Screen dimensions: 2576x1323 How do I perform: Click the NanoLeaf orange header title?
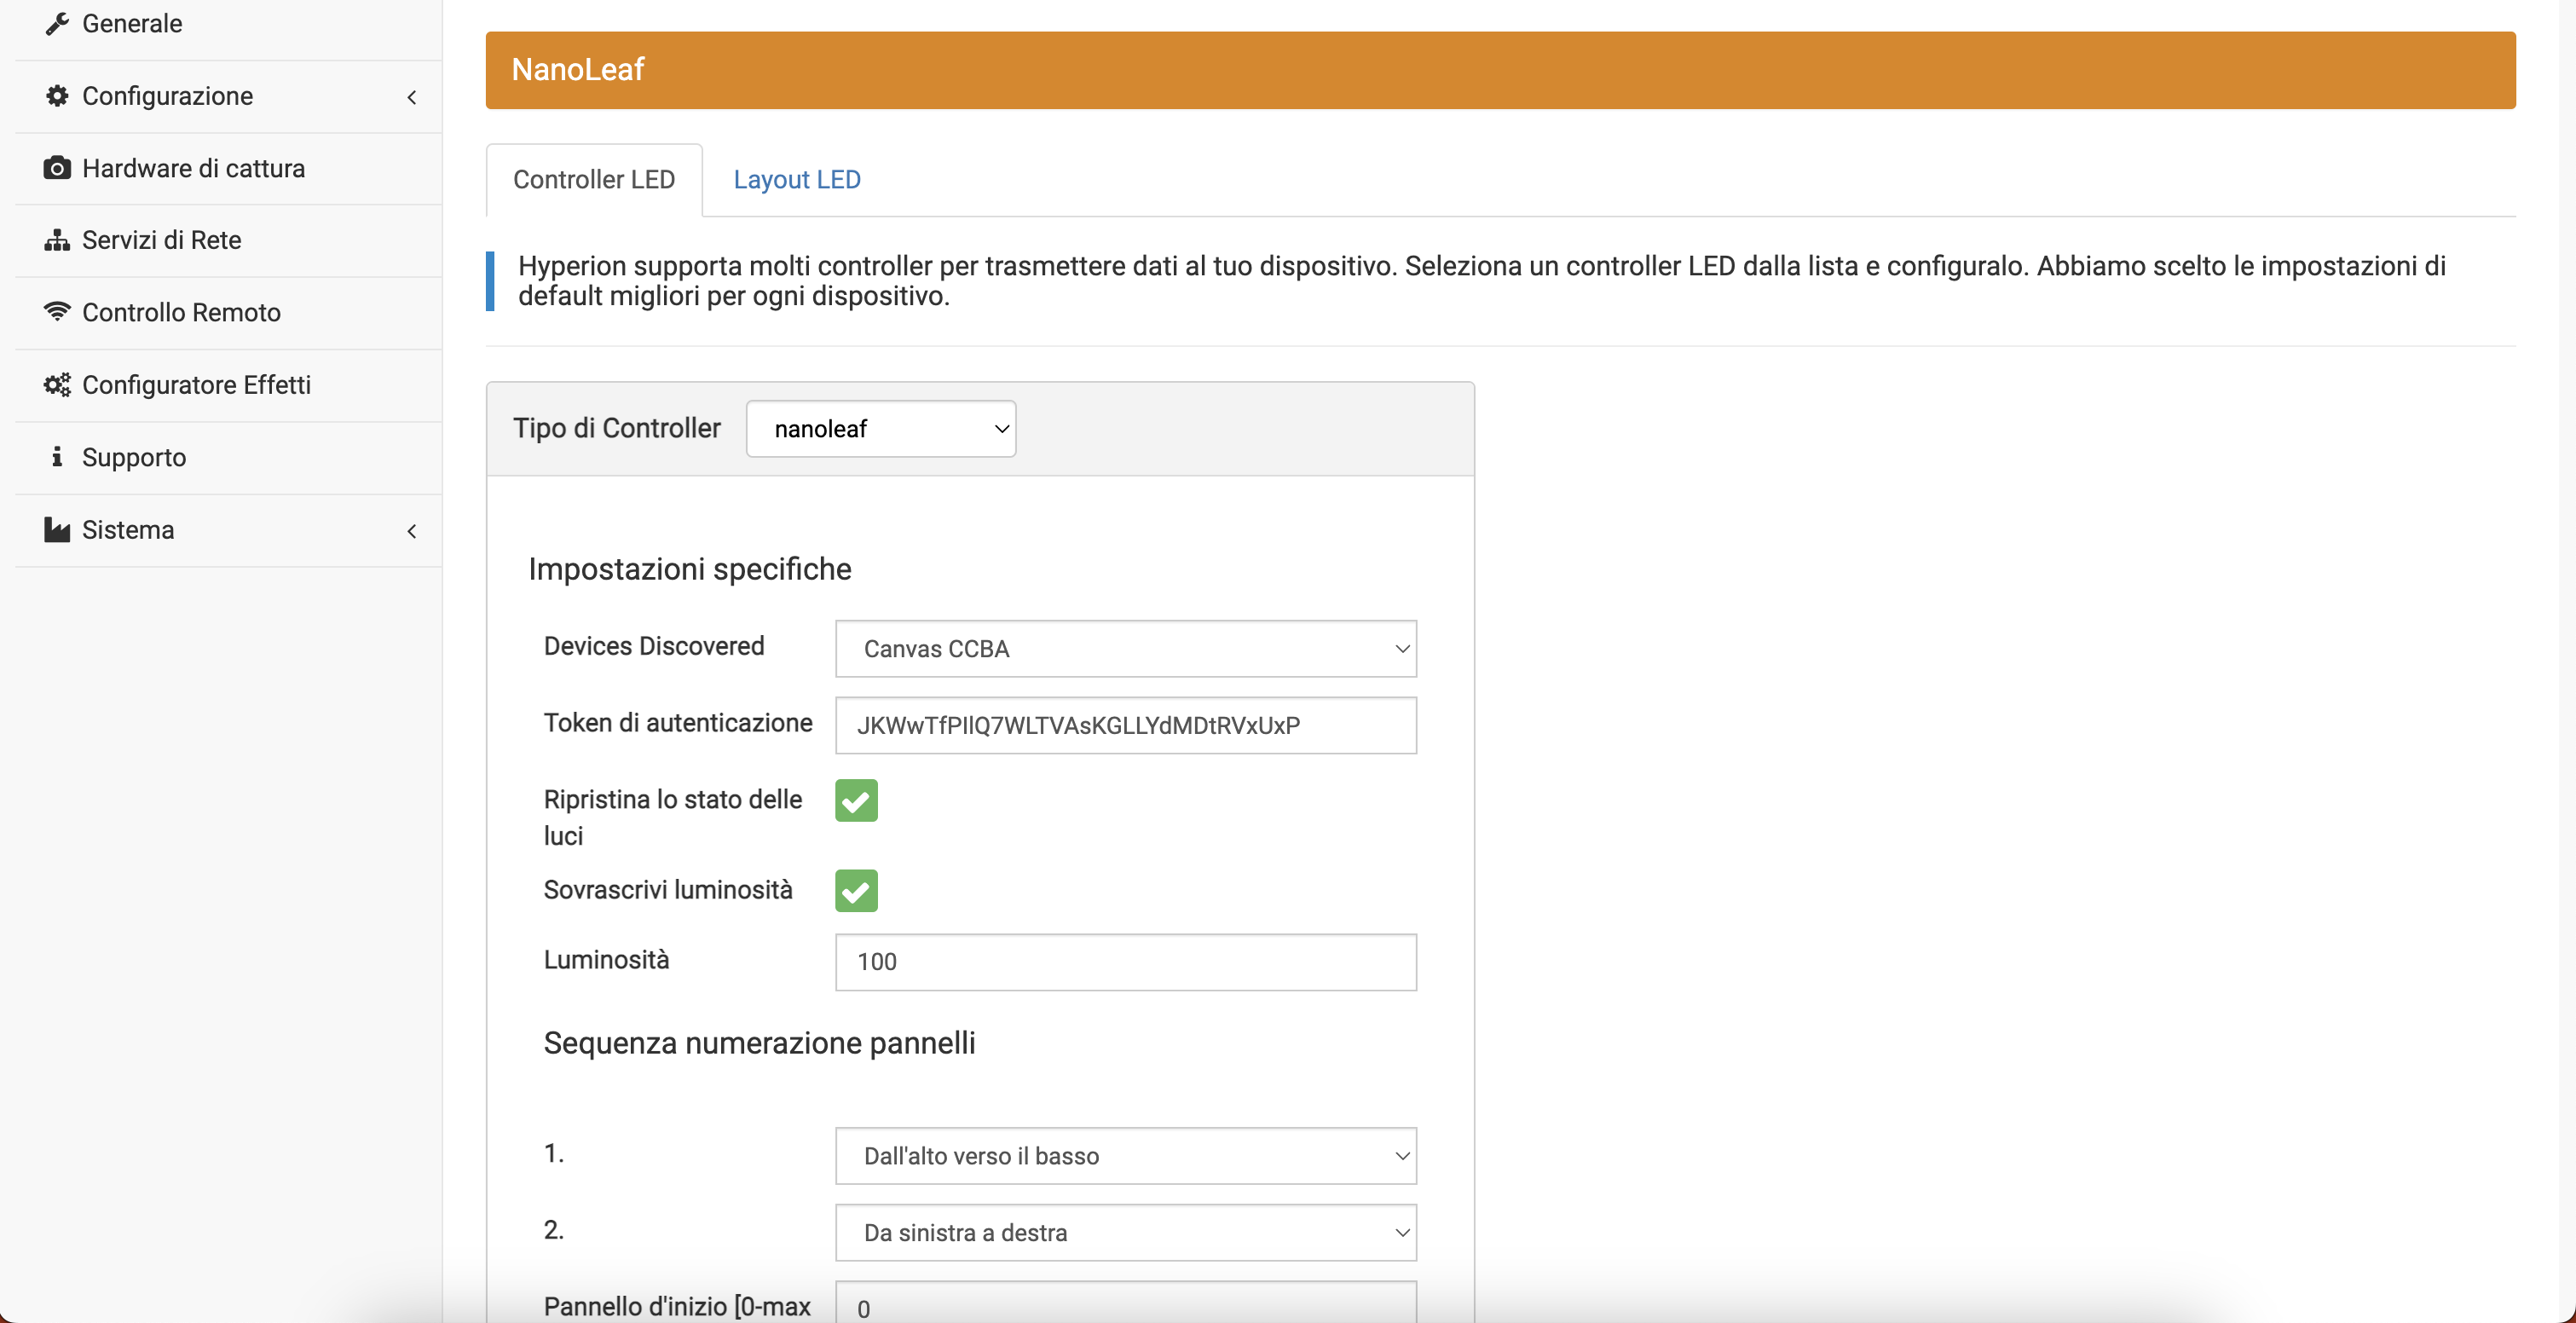[x=578, y=69]
